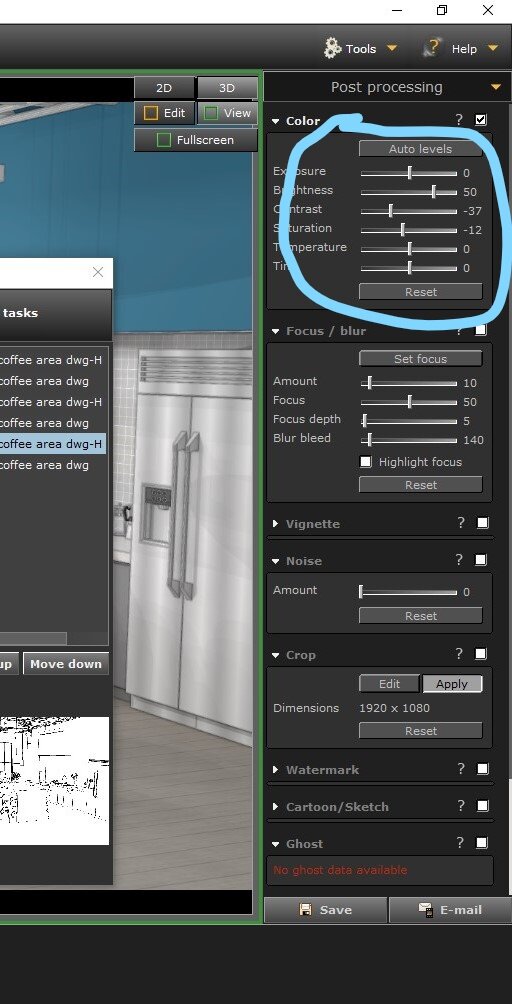The height and width of the screenshot is (1004, 512).
Task: Open help for Vignette
Action: coord(460,522)
